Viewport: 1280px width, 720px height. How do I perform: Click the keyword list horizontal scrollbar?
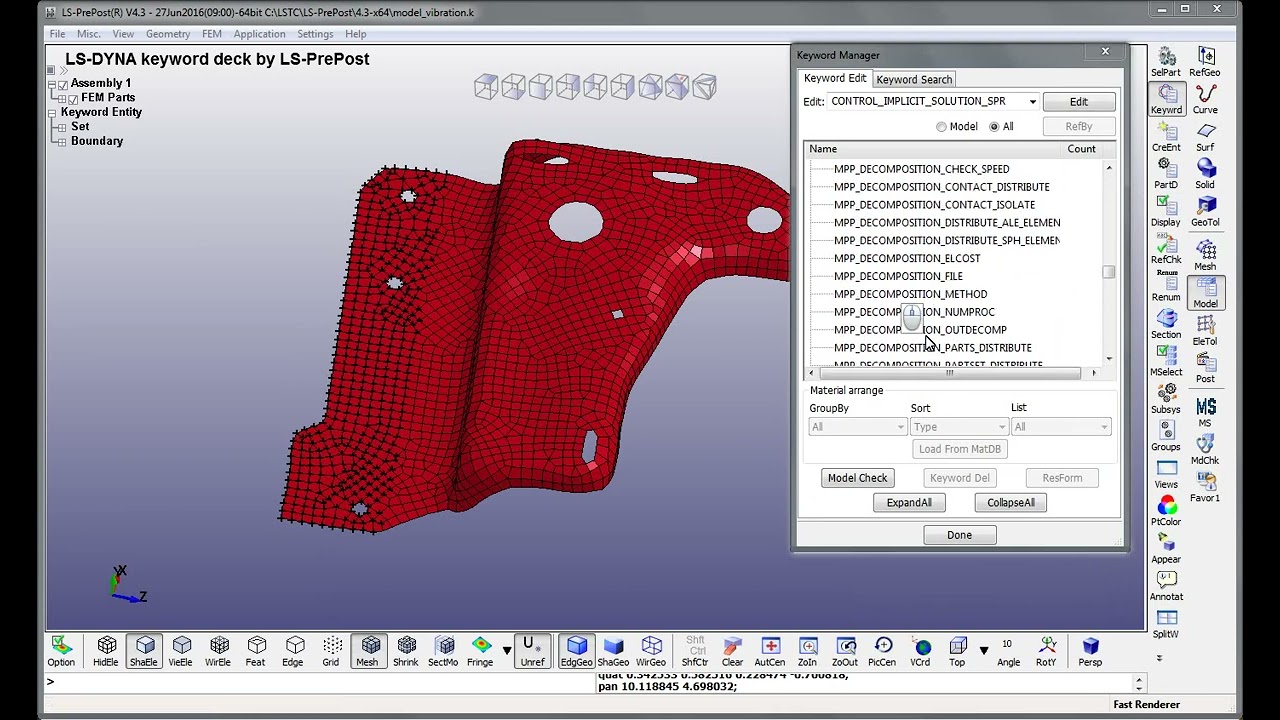point(951,373)
